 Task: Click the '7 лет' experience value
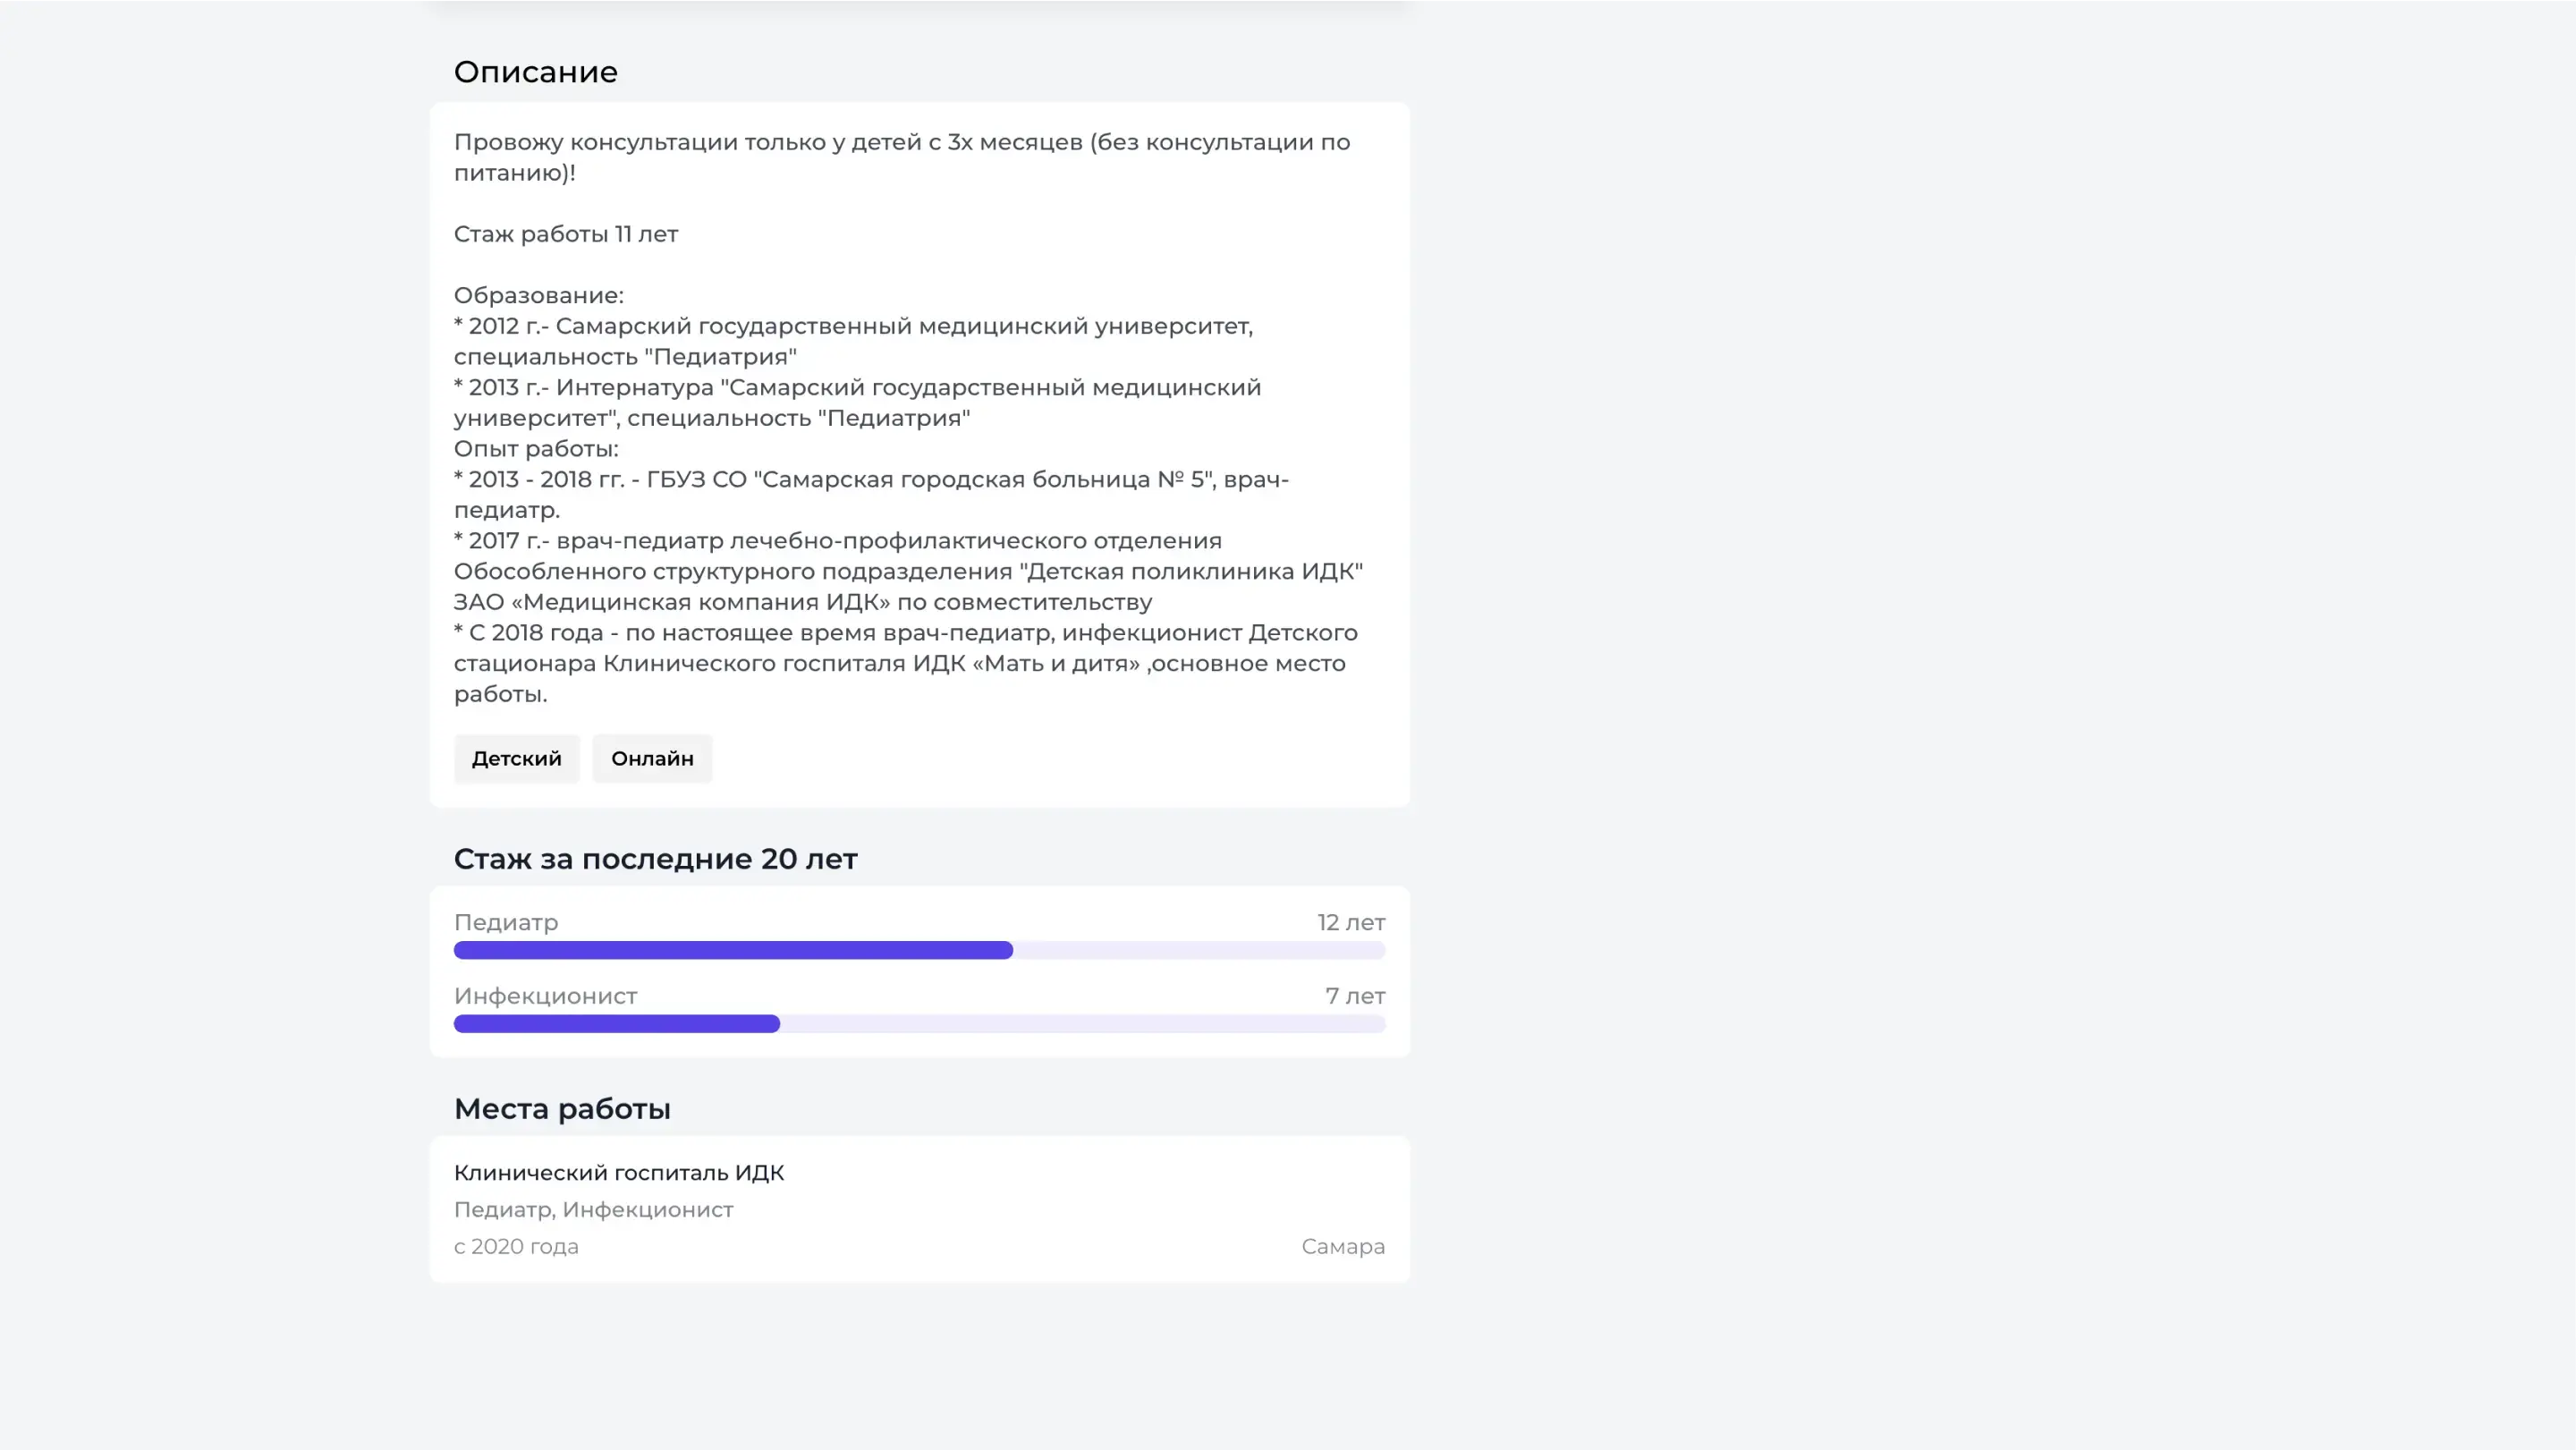1355,996
